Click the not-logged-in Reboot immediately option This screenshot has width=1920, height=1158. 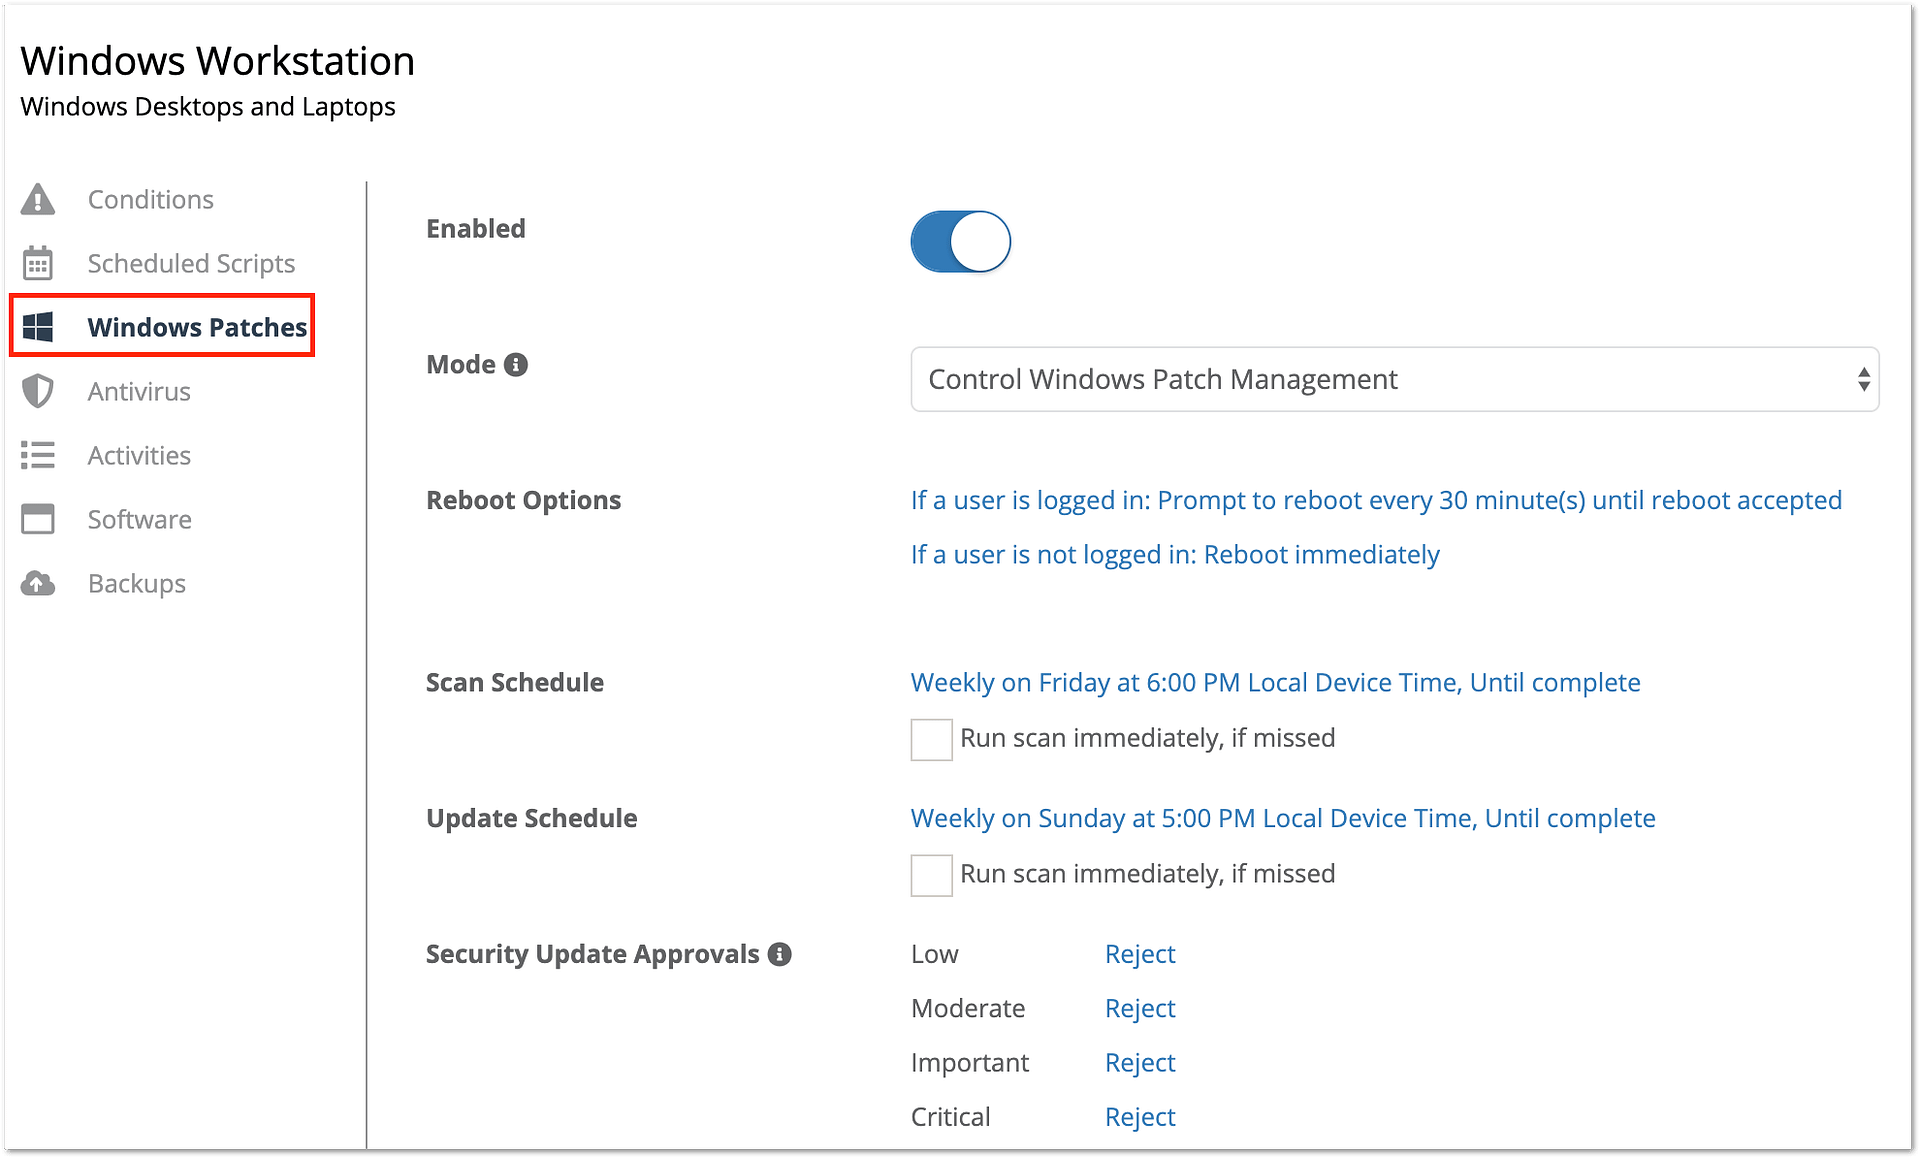pyautogui.click(x=1174, y=555)
